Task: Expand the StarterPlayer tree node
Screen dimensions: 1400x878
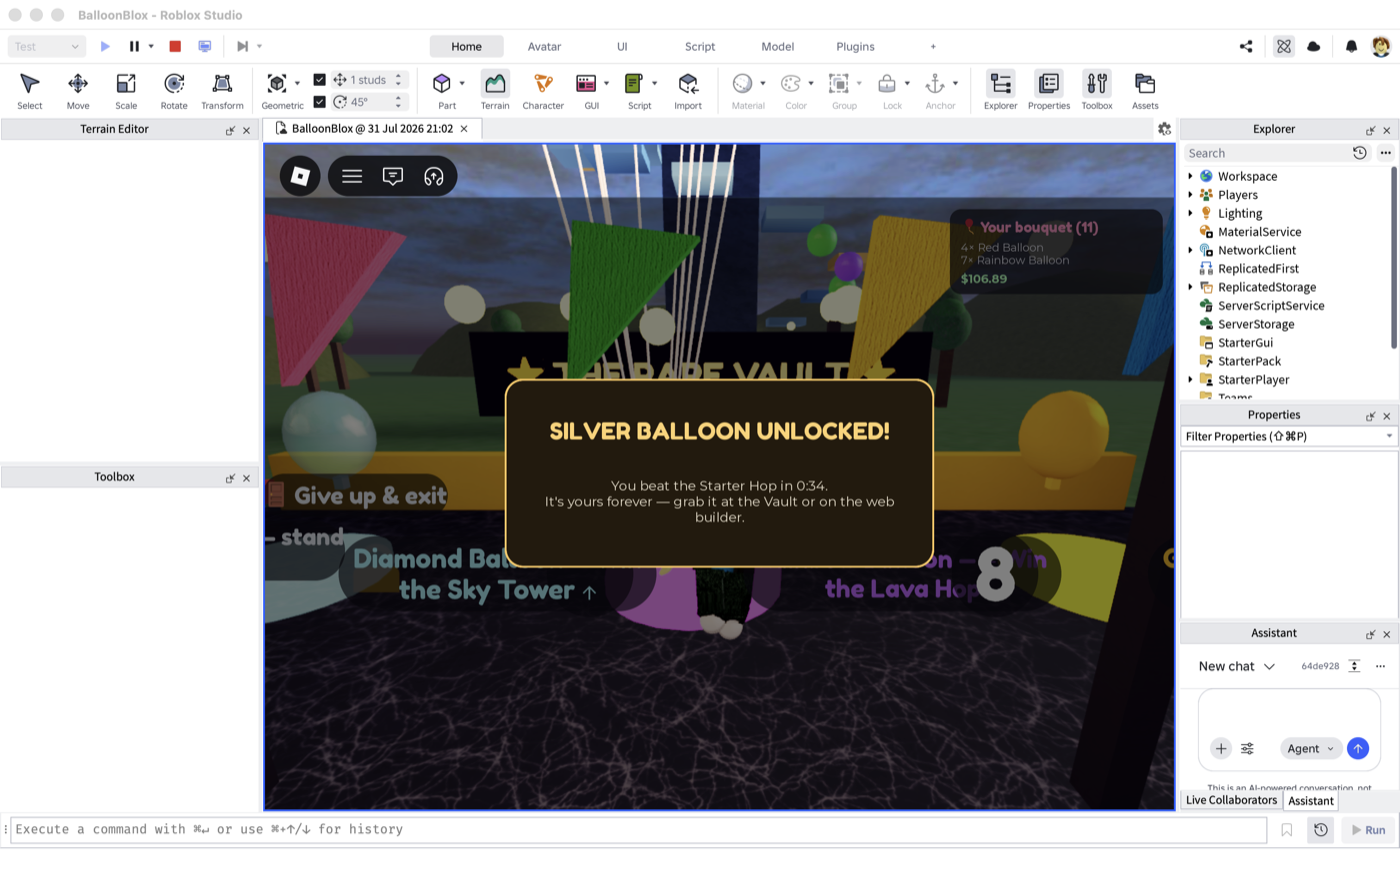Action: (x=1190, y=380)
